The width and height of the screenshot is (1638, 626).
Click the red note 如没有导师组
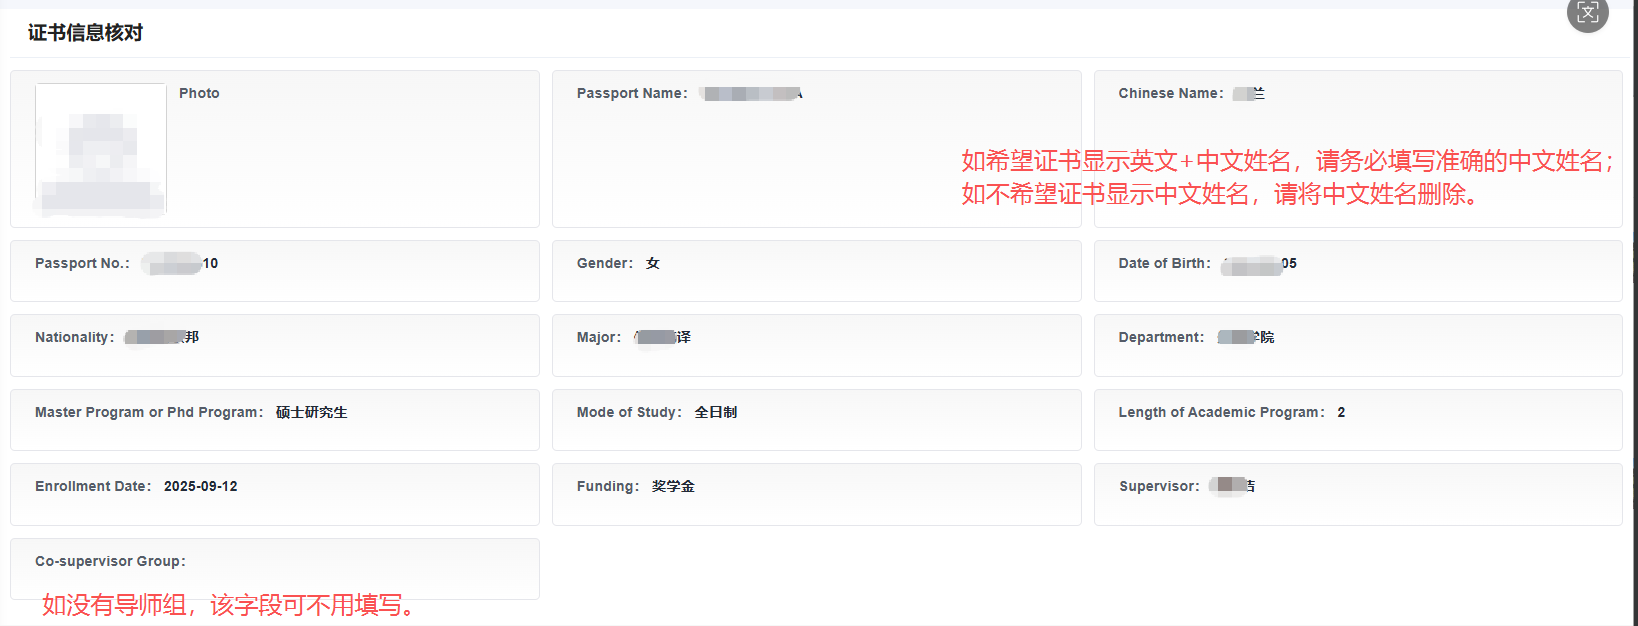coord(230,605)
